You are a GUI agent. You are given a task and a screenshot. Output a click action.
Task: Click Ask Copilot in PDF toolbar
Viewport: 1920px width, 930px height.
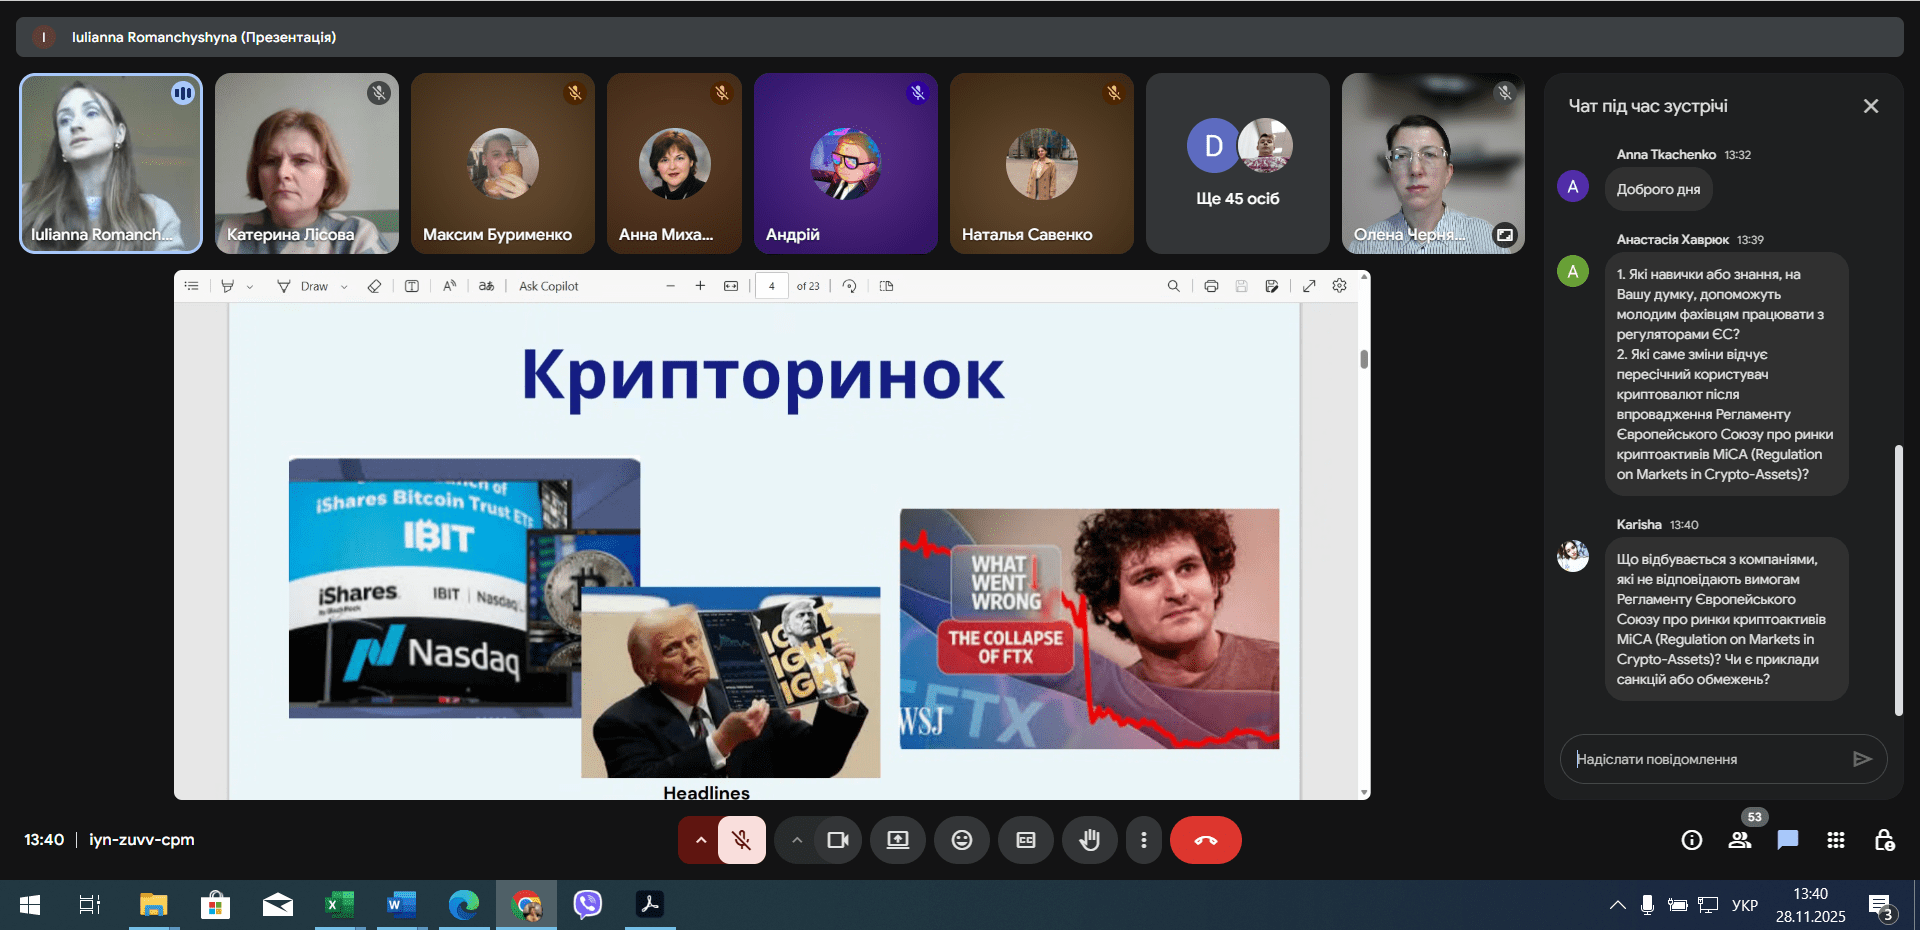coord(548,287)
